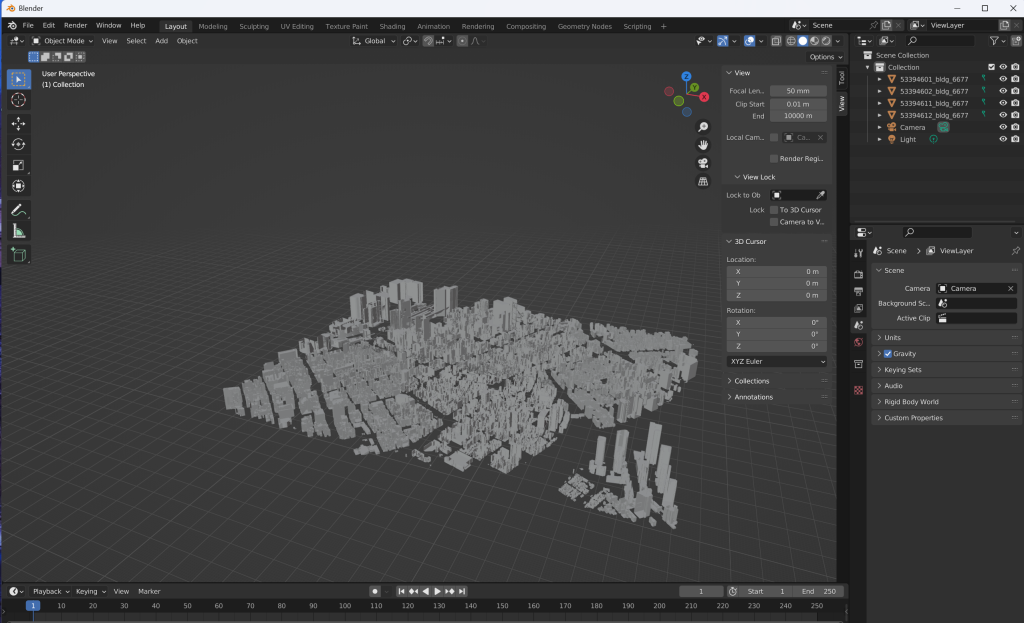
Task: Open the XYZ Euler rotation mode dropdown
Action: point(777,361)
